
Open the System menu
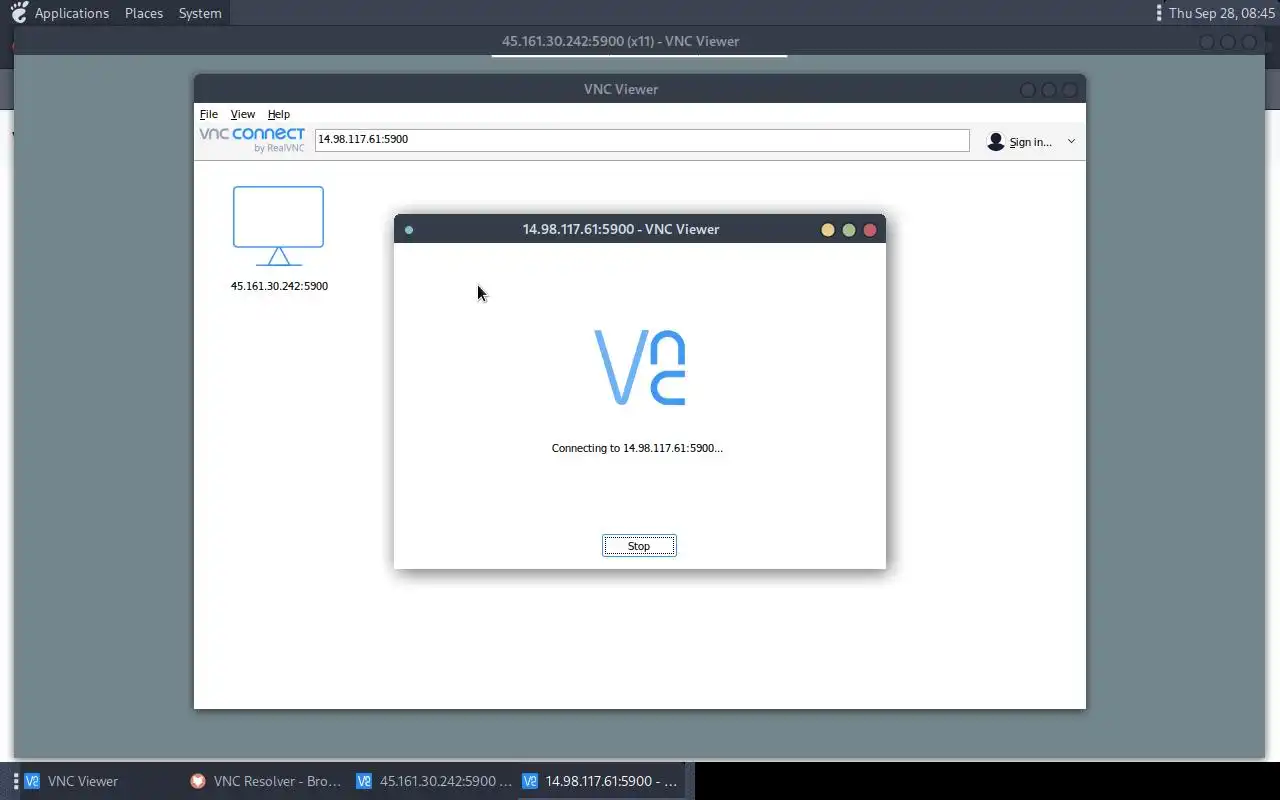pyautogui.click(x=200, y=13)
